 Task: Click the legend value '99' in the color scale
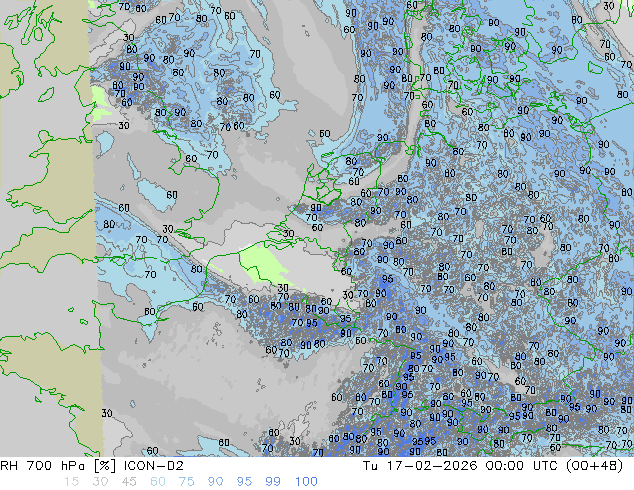pos(273,482)
